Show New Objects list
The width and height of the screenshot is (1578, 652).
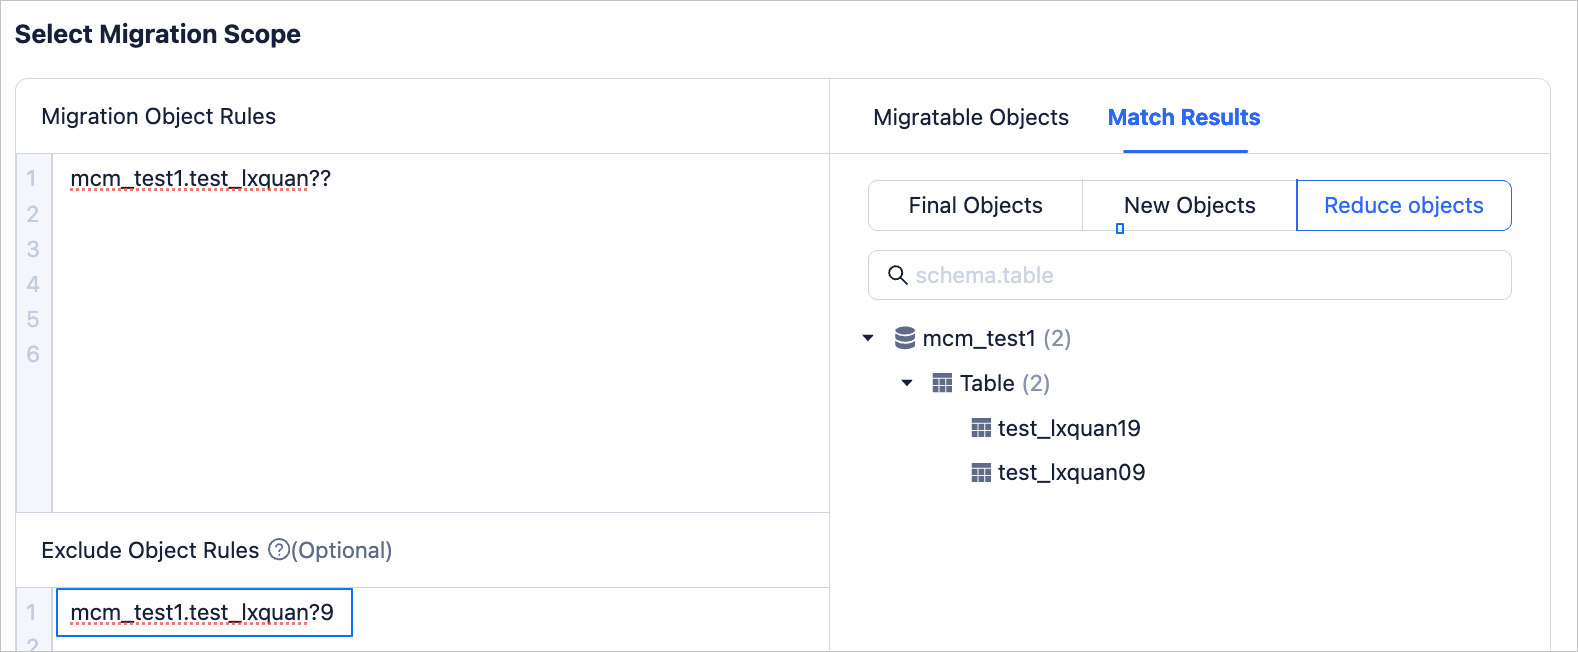(1189, 206)
